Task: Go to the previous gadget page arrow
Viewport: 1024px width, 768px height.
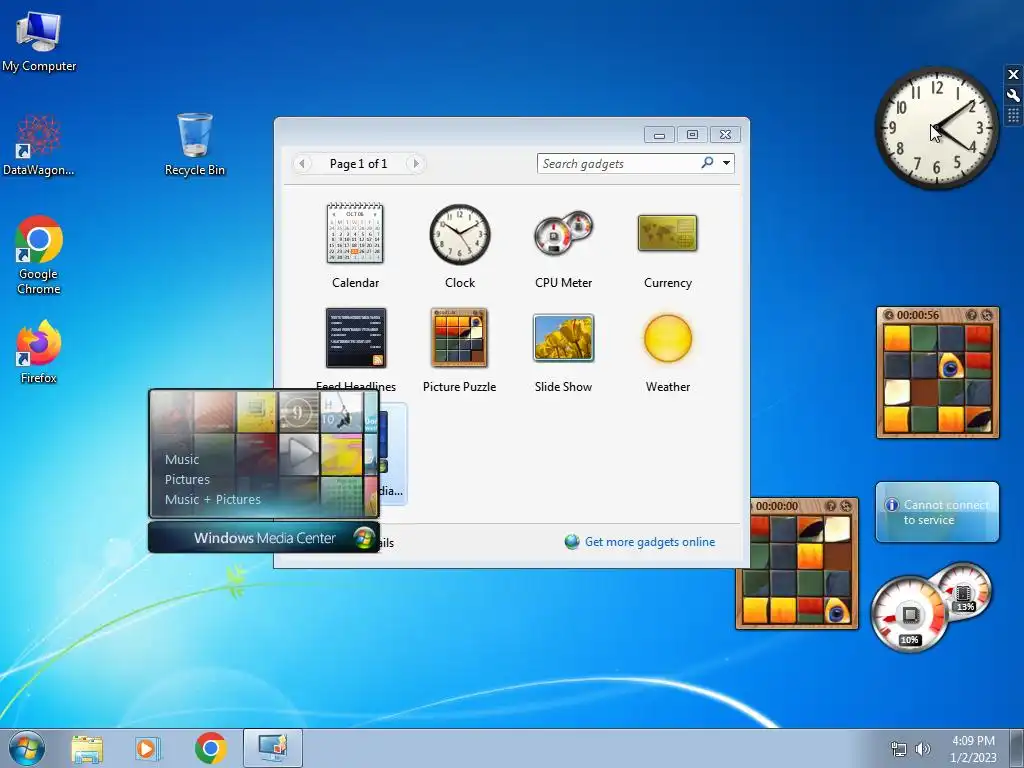Action: (x=302, y=163)
